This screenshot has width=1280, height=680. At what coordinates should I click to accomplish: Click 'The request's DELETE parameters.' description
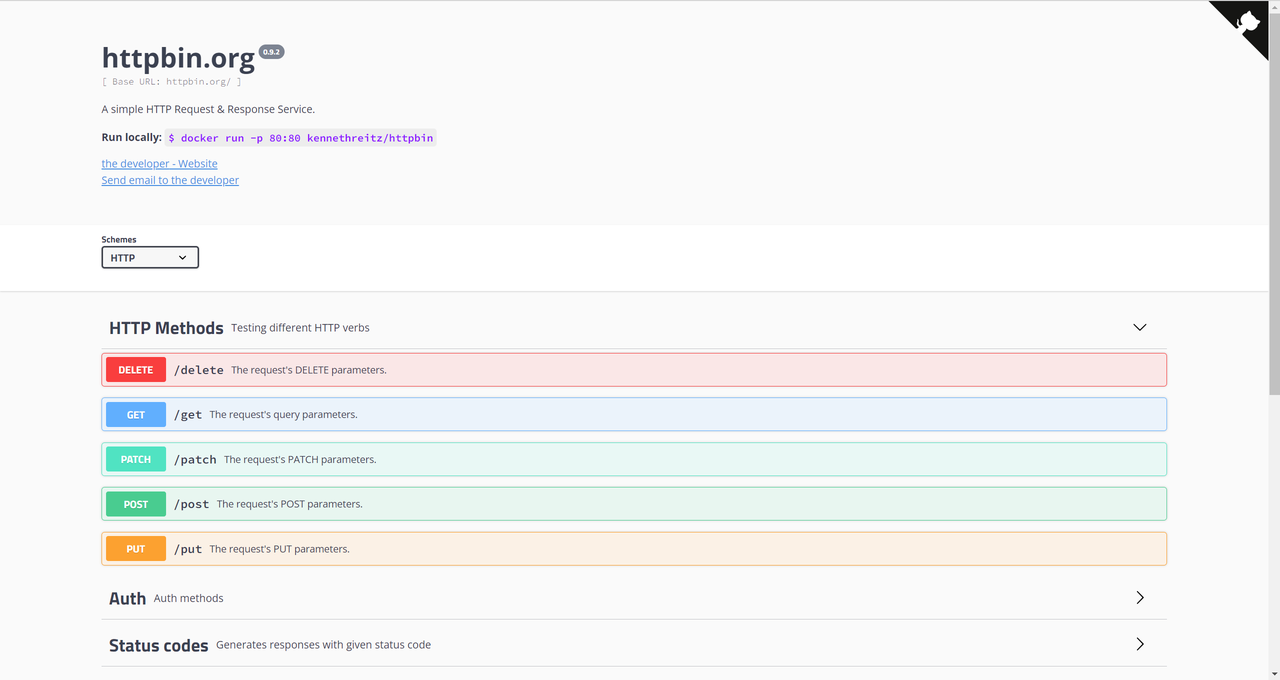[x=309, y=370]
